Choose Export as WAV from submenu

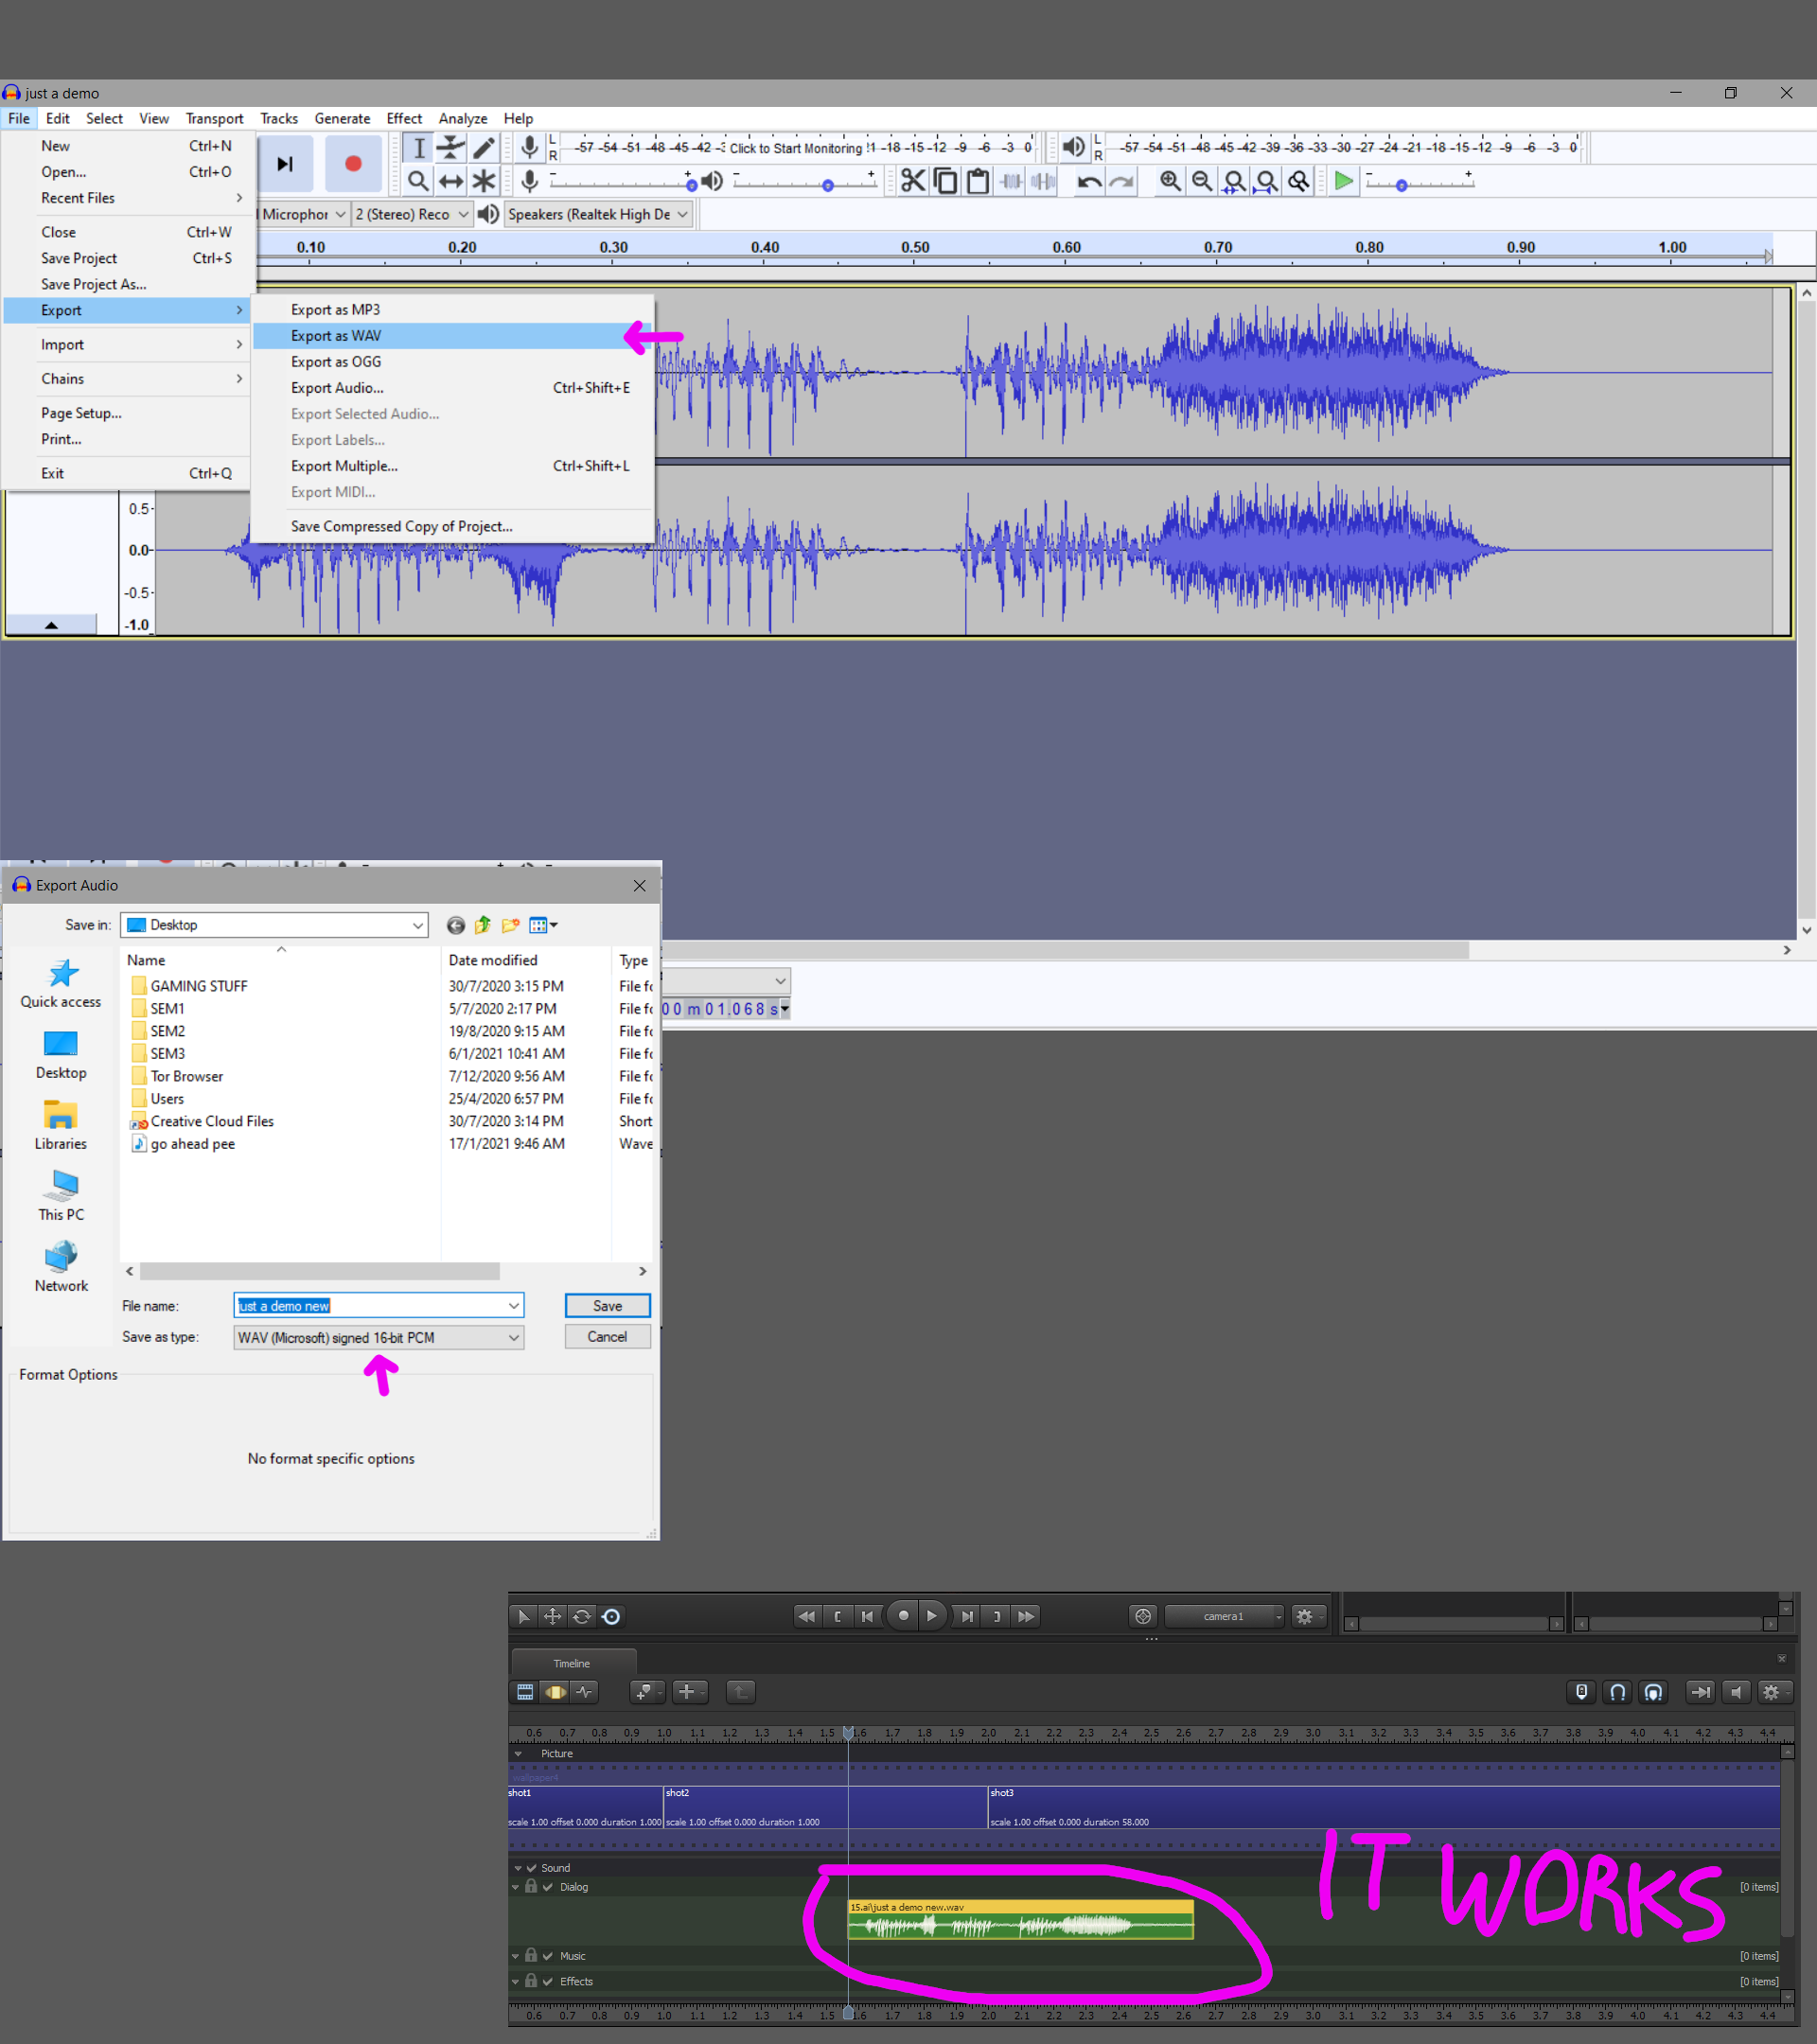[x=336, y=336]
